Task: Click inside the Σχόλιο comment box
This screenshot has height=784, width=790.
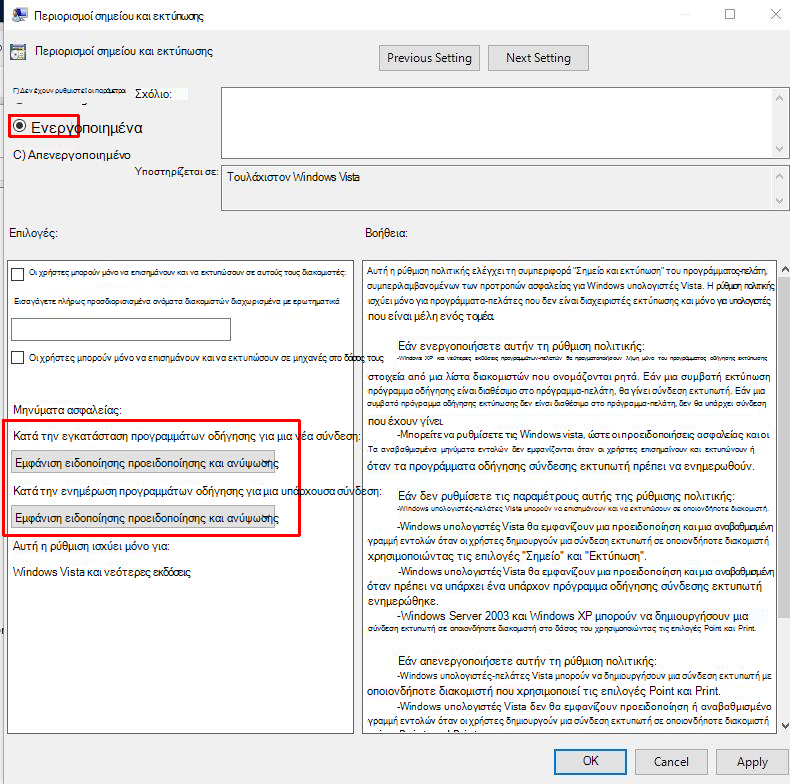Action: click(497, 123)
